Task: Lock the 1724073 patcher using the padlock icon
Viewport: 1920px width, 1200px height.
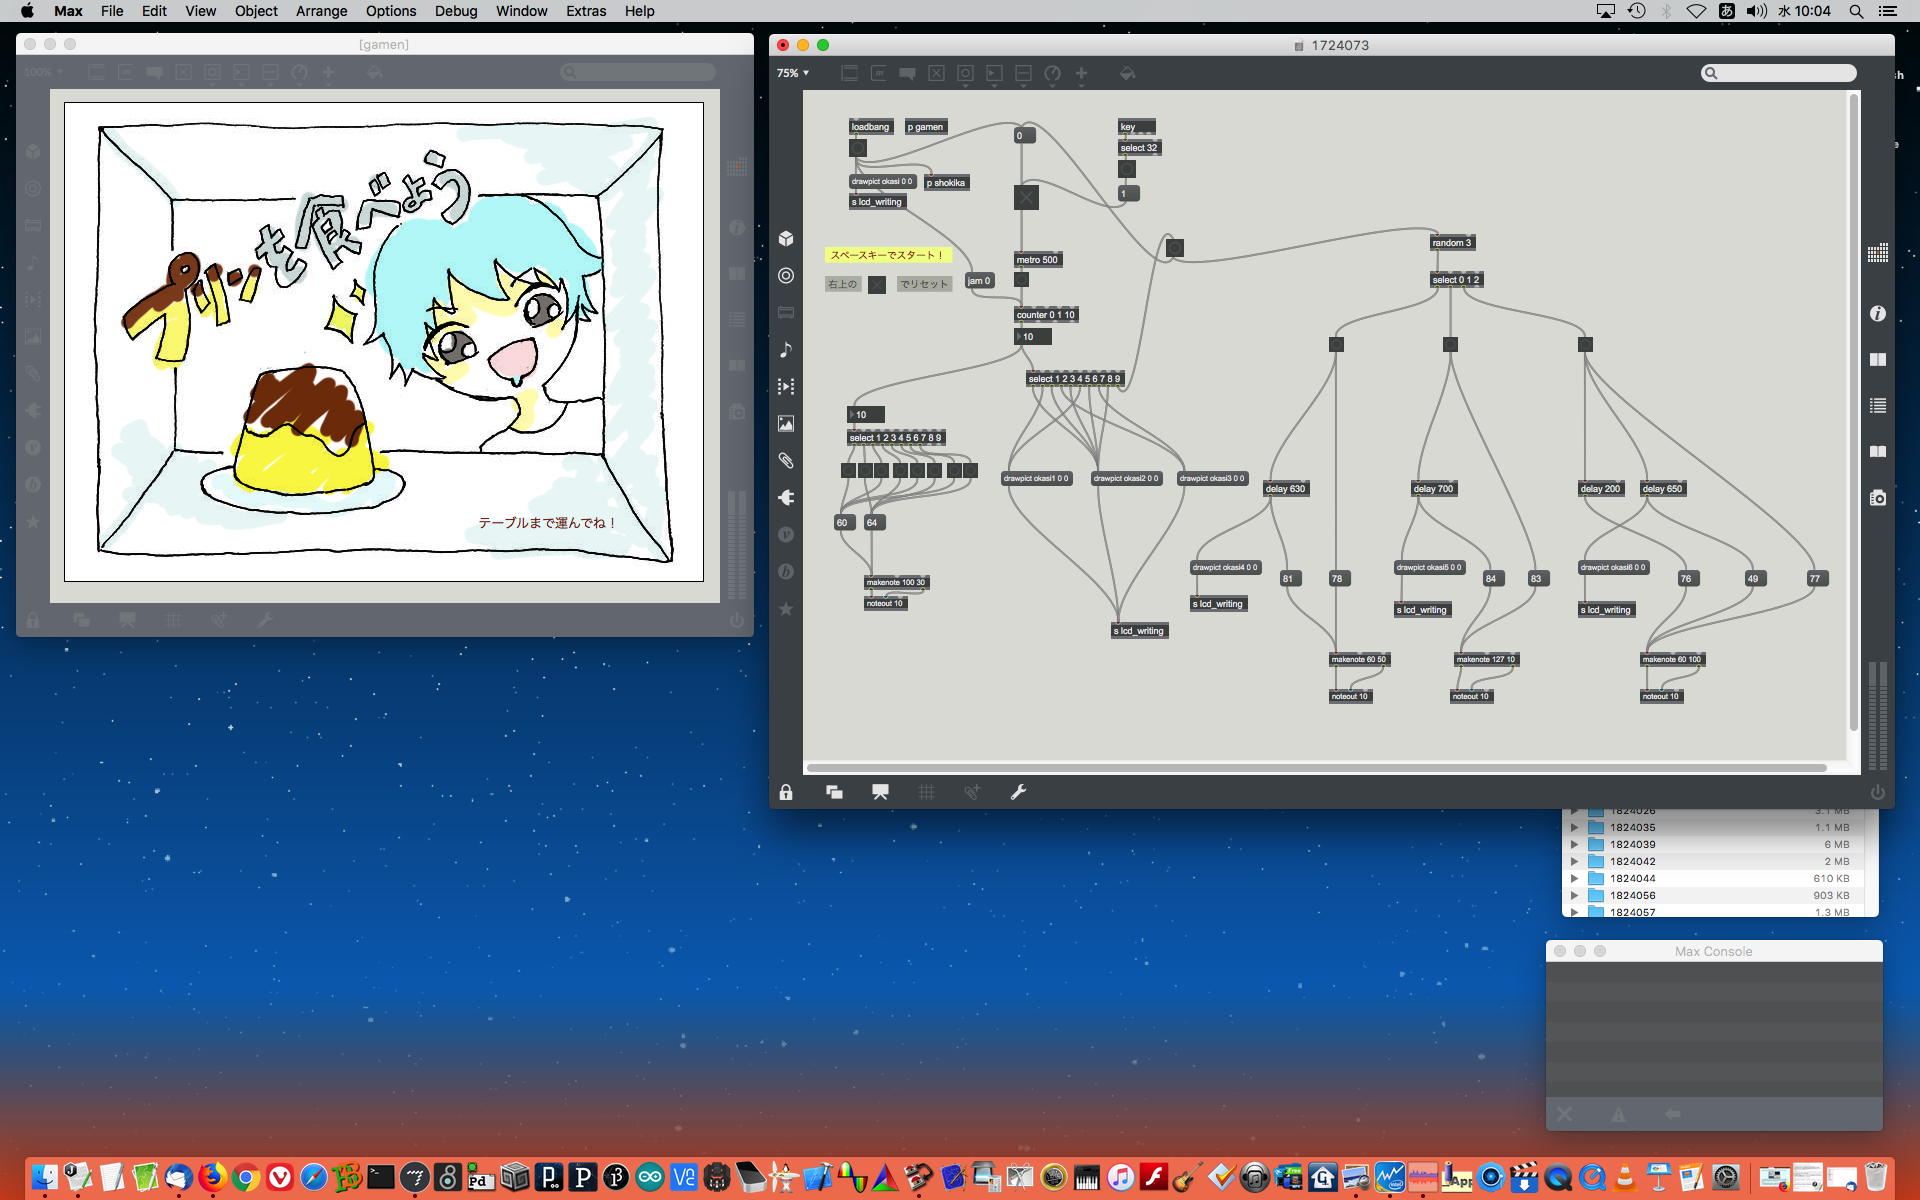Action: tap(786, 792)
